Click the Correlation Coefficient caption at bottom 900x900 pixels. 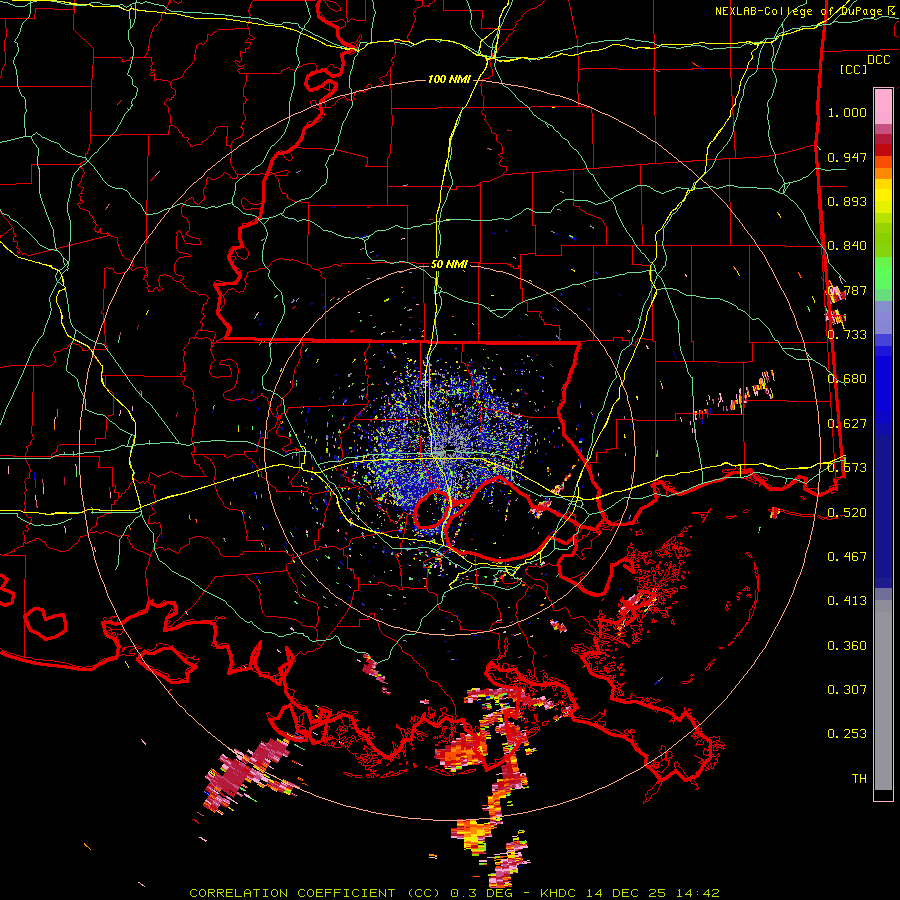click(454, 893)
